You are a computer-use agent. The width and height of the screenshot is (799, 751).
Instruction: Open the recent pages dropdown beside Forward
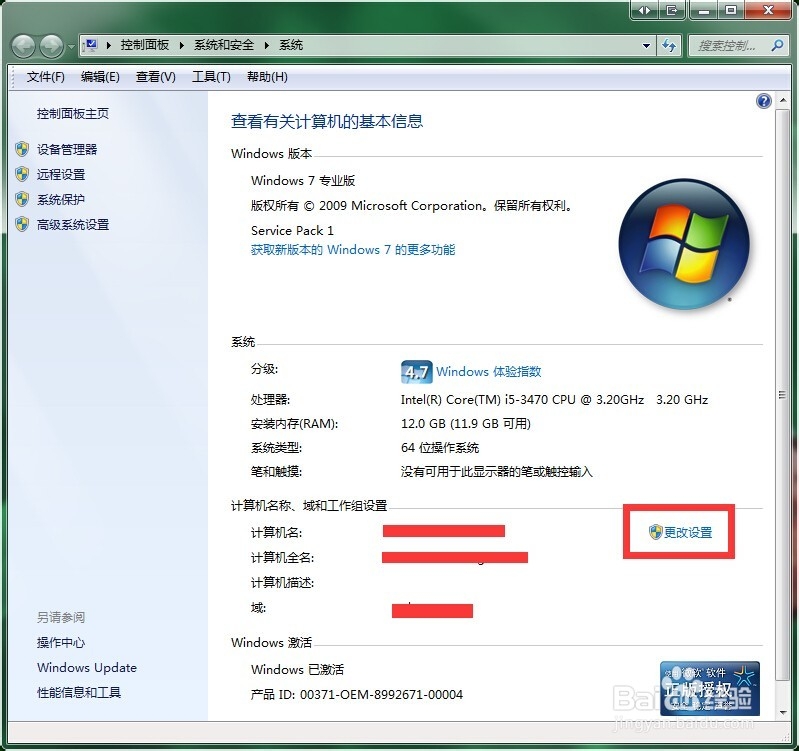click(x=71, y=46)
